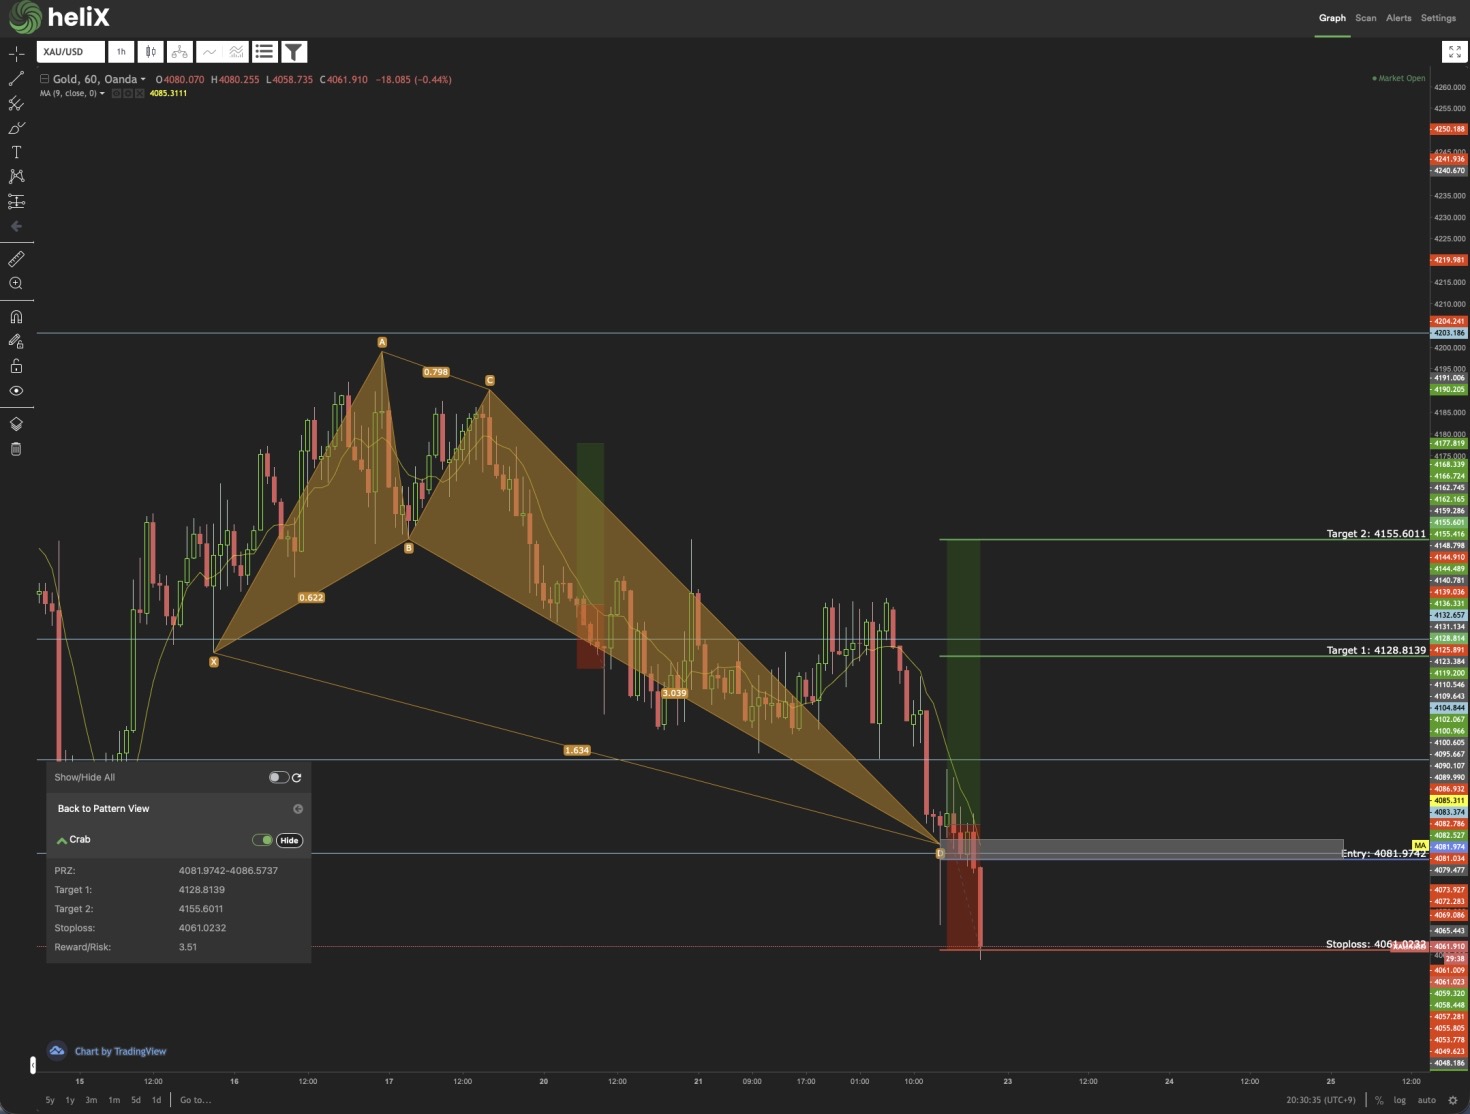
Task: Switch to the Graph tab
Action: 1332,18
